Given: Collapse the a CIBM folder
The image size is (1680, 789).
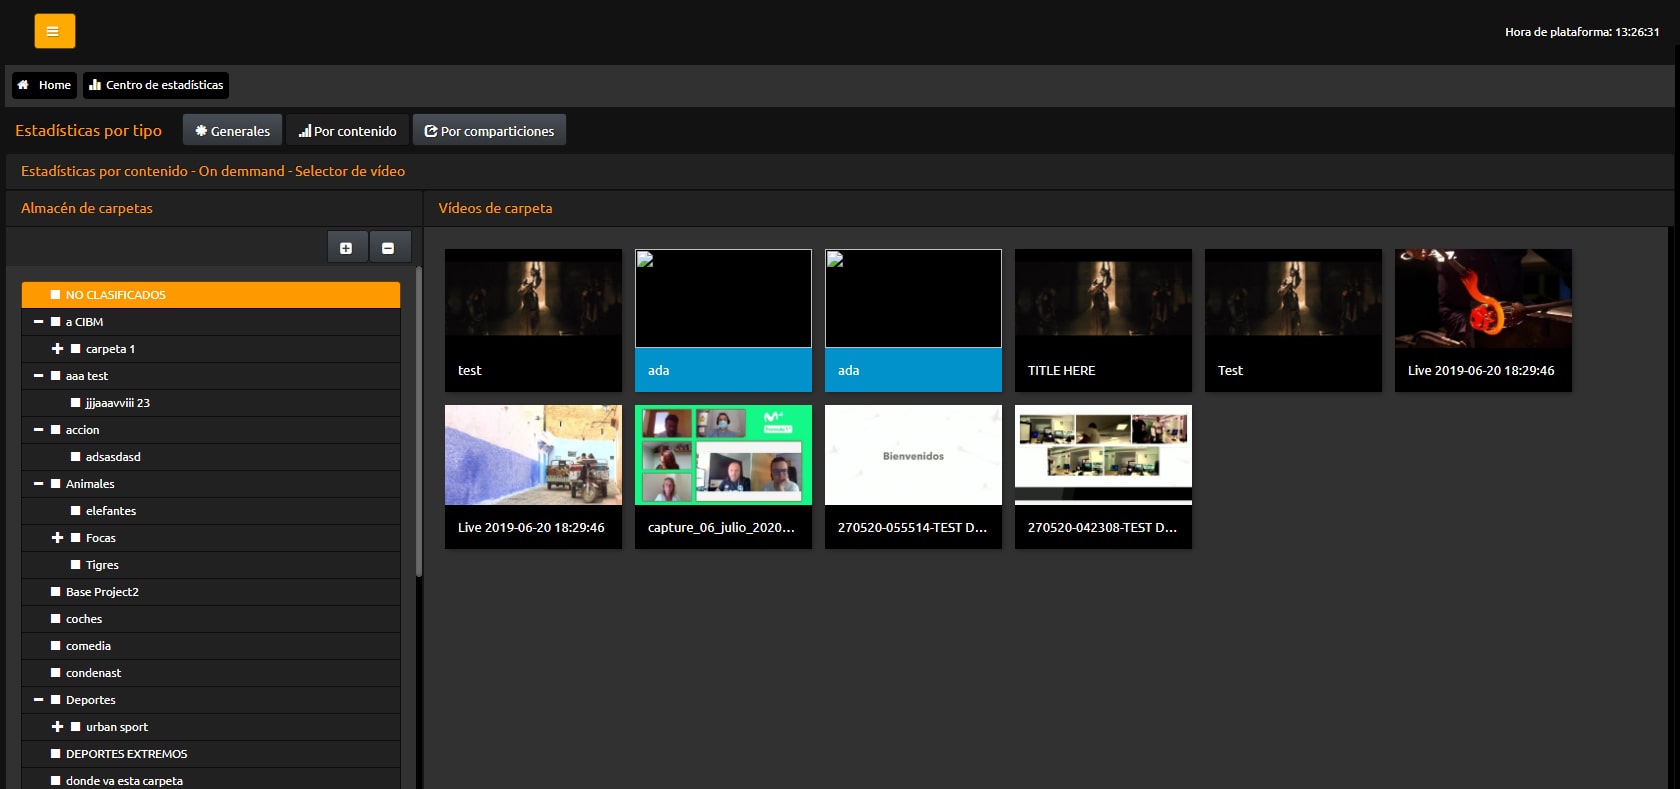Looking at the screenshot, I should 38,322.
